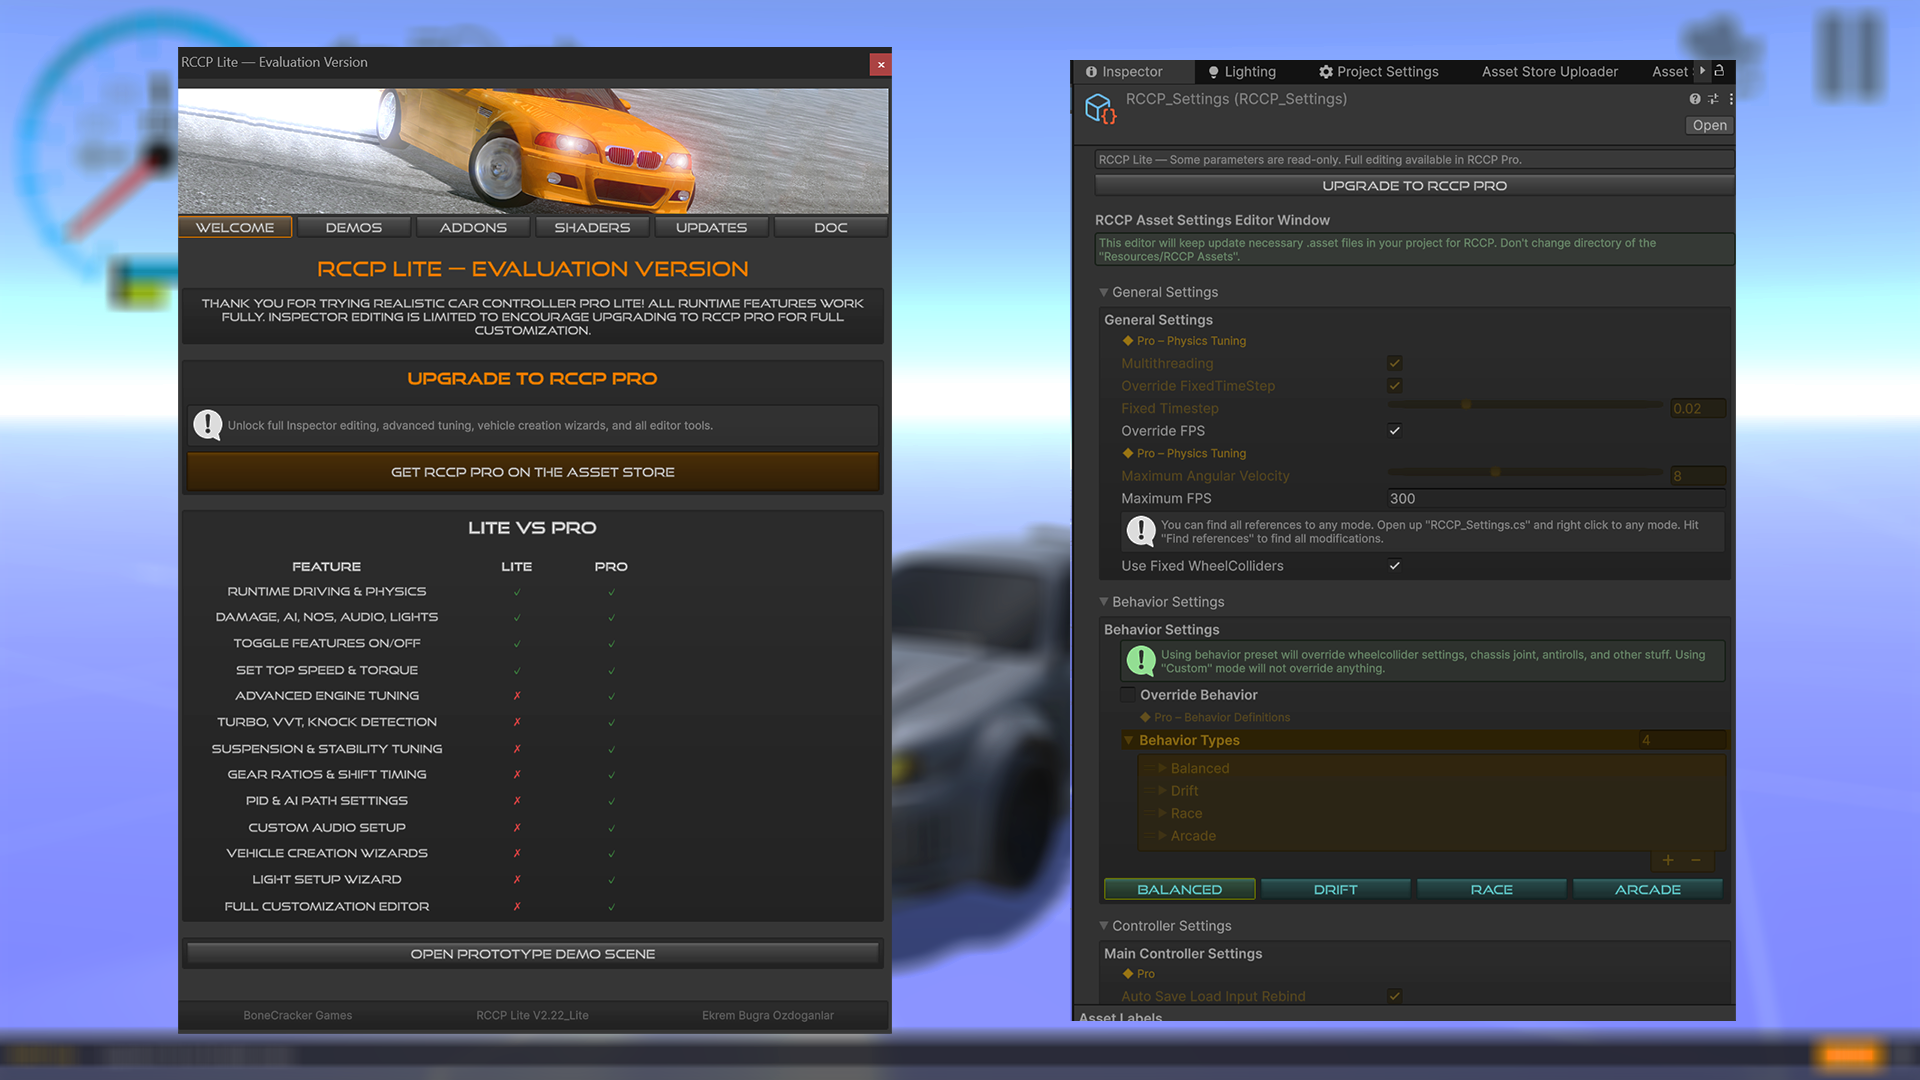
Task: Click the Maximum FPS input field
Action: (x=1555, y=499)
